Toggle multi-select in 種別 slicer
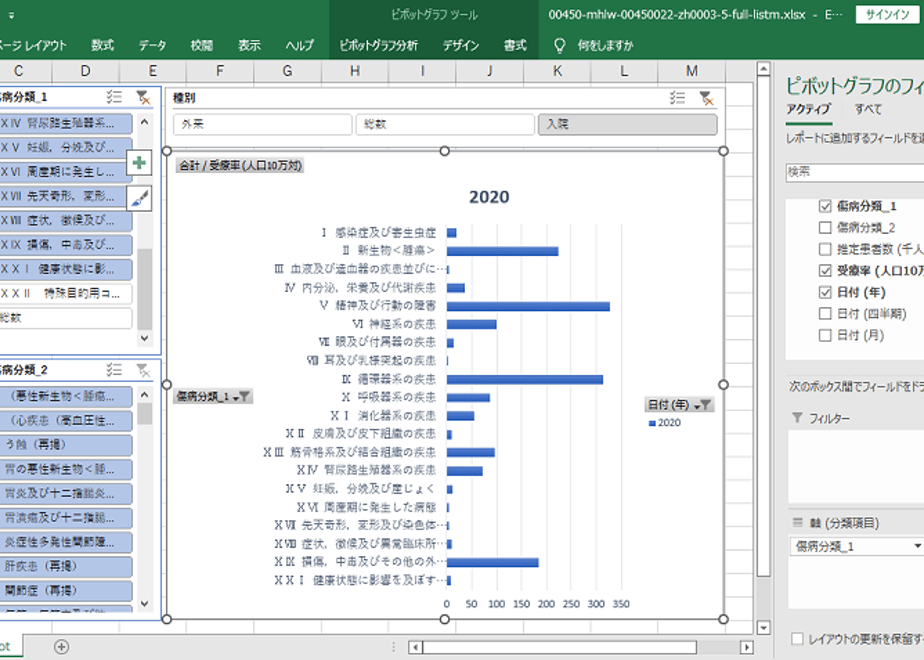Image resolution: width=924 pixels, height=660 pixels. click(677, 98)
